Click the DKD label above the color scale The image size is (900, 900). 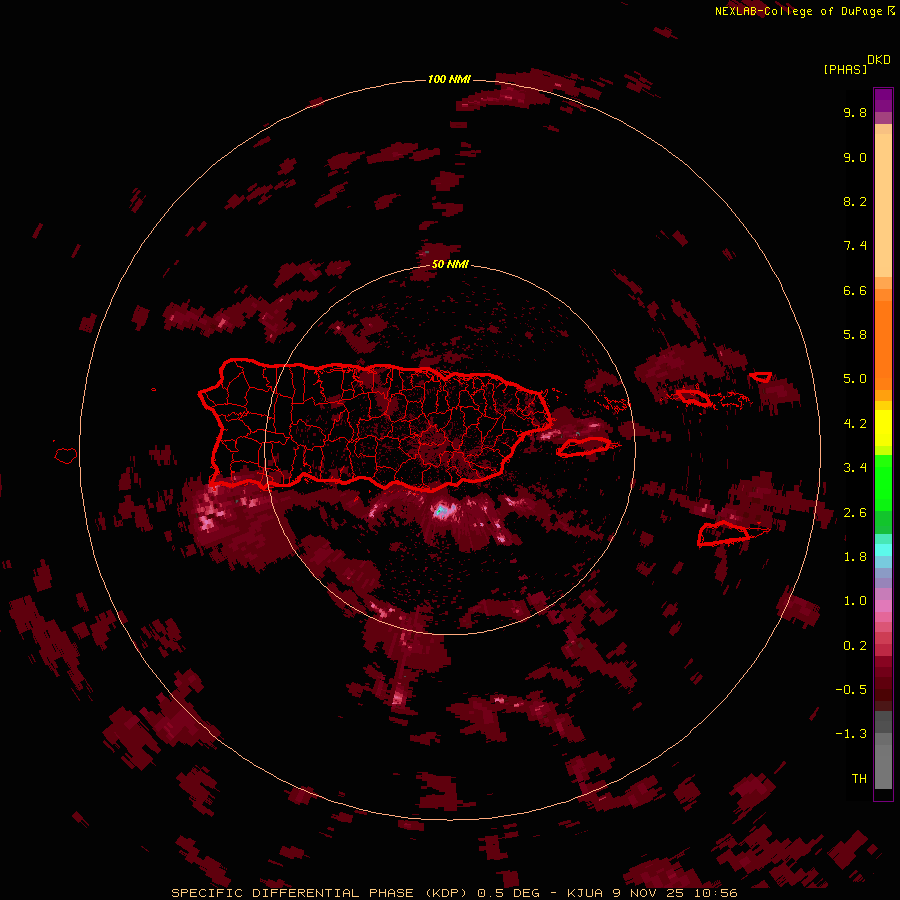[879, 60]
